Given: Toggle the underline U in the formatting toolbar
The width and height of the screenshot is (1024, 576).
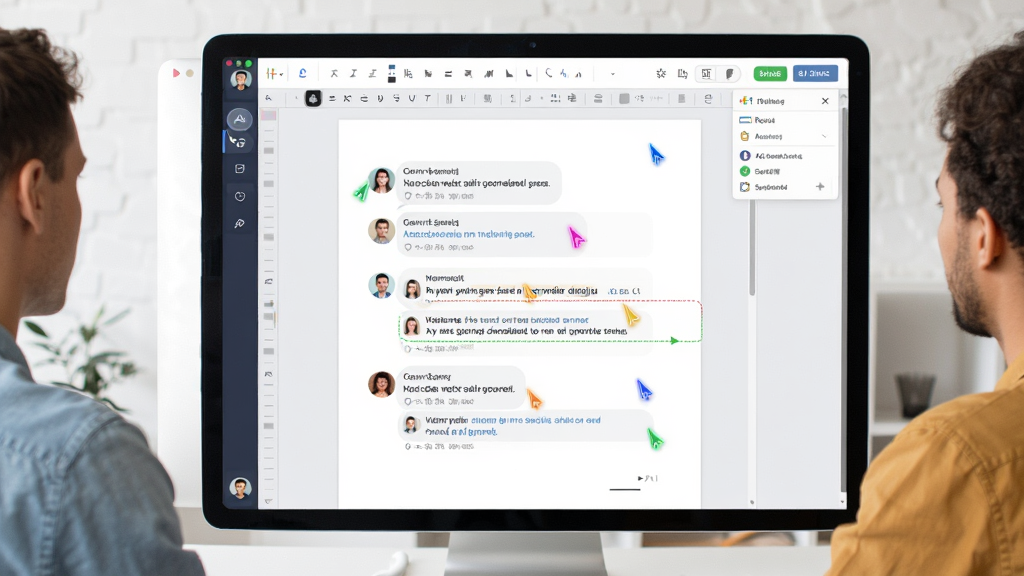Looking at the screenshot, I should 411,99.
